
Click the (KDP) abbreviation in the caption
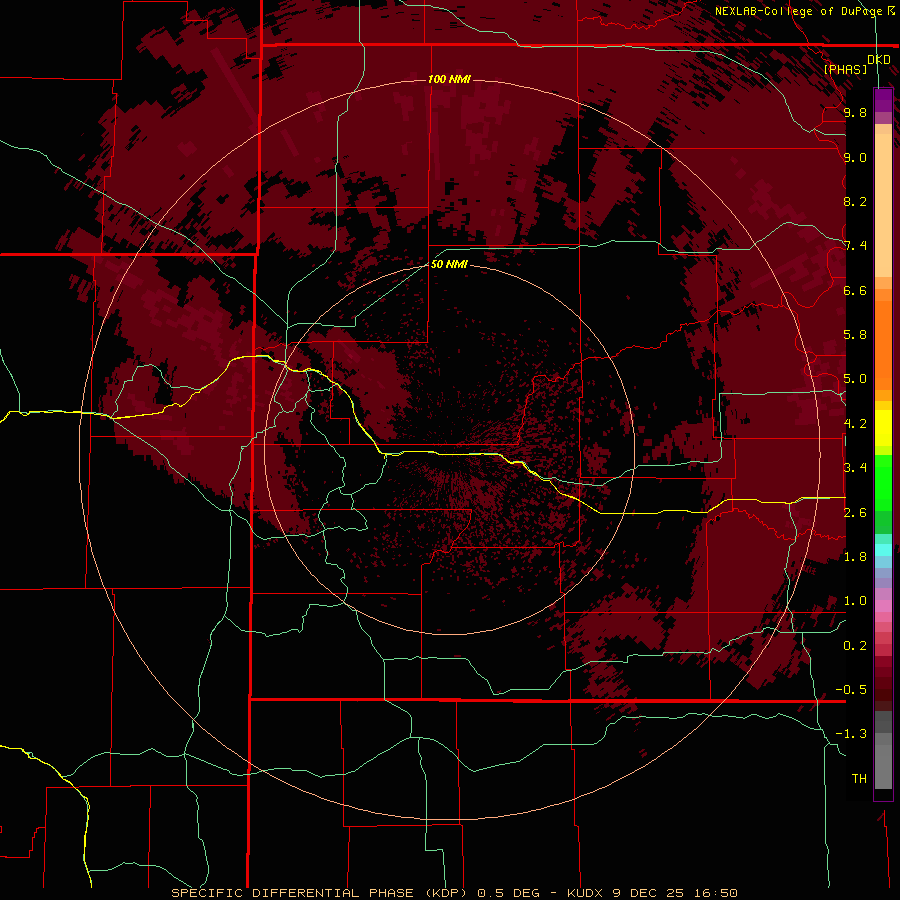[x=446, y=893]
